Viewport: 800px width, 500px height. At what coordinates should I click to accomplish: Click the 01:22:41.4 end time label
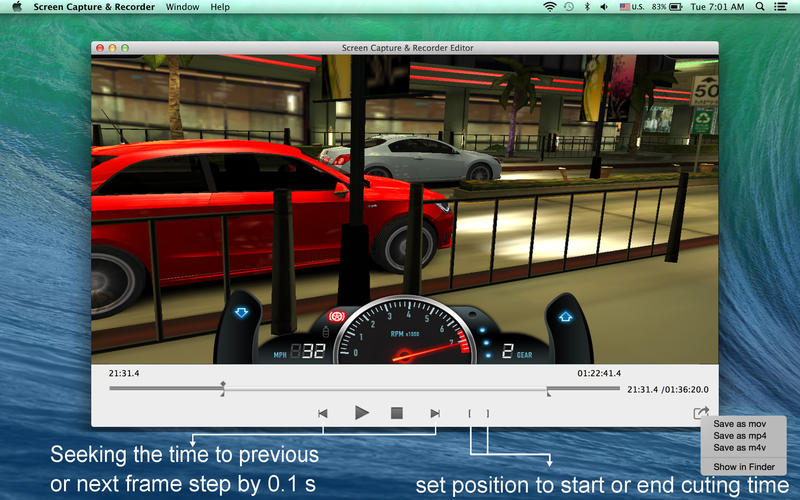coord(599,373)
